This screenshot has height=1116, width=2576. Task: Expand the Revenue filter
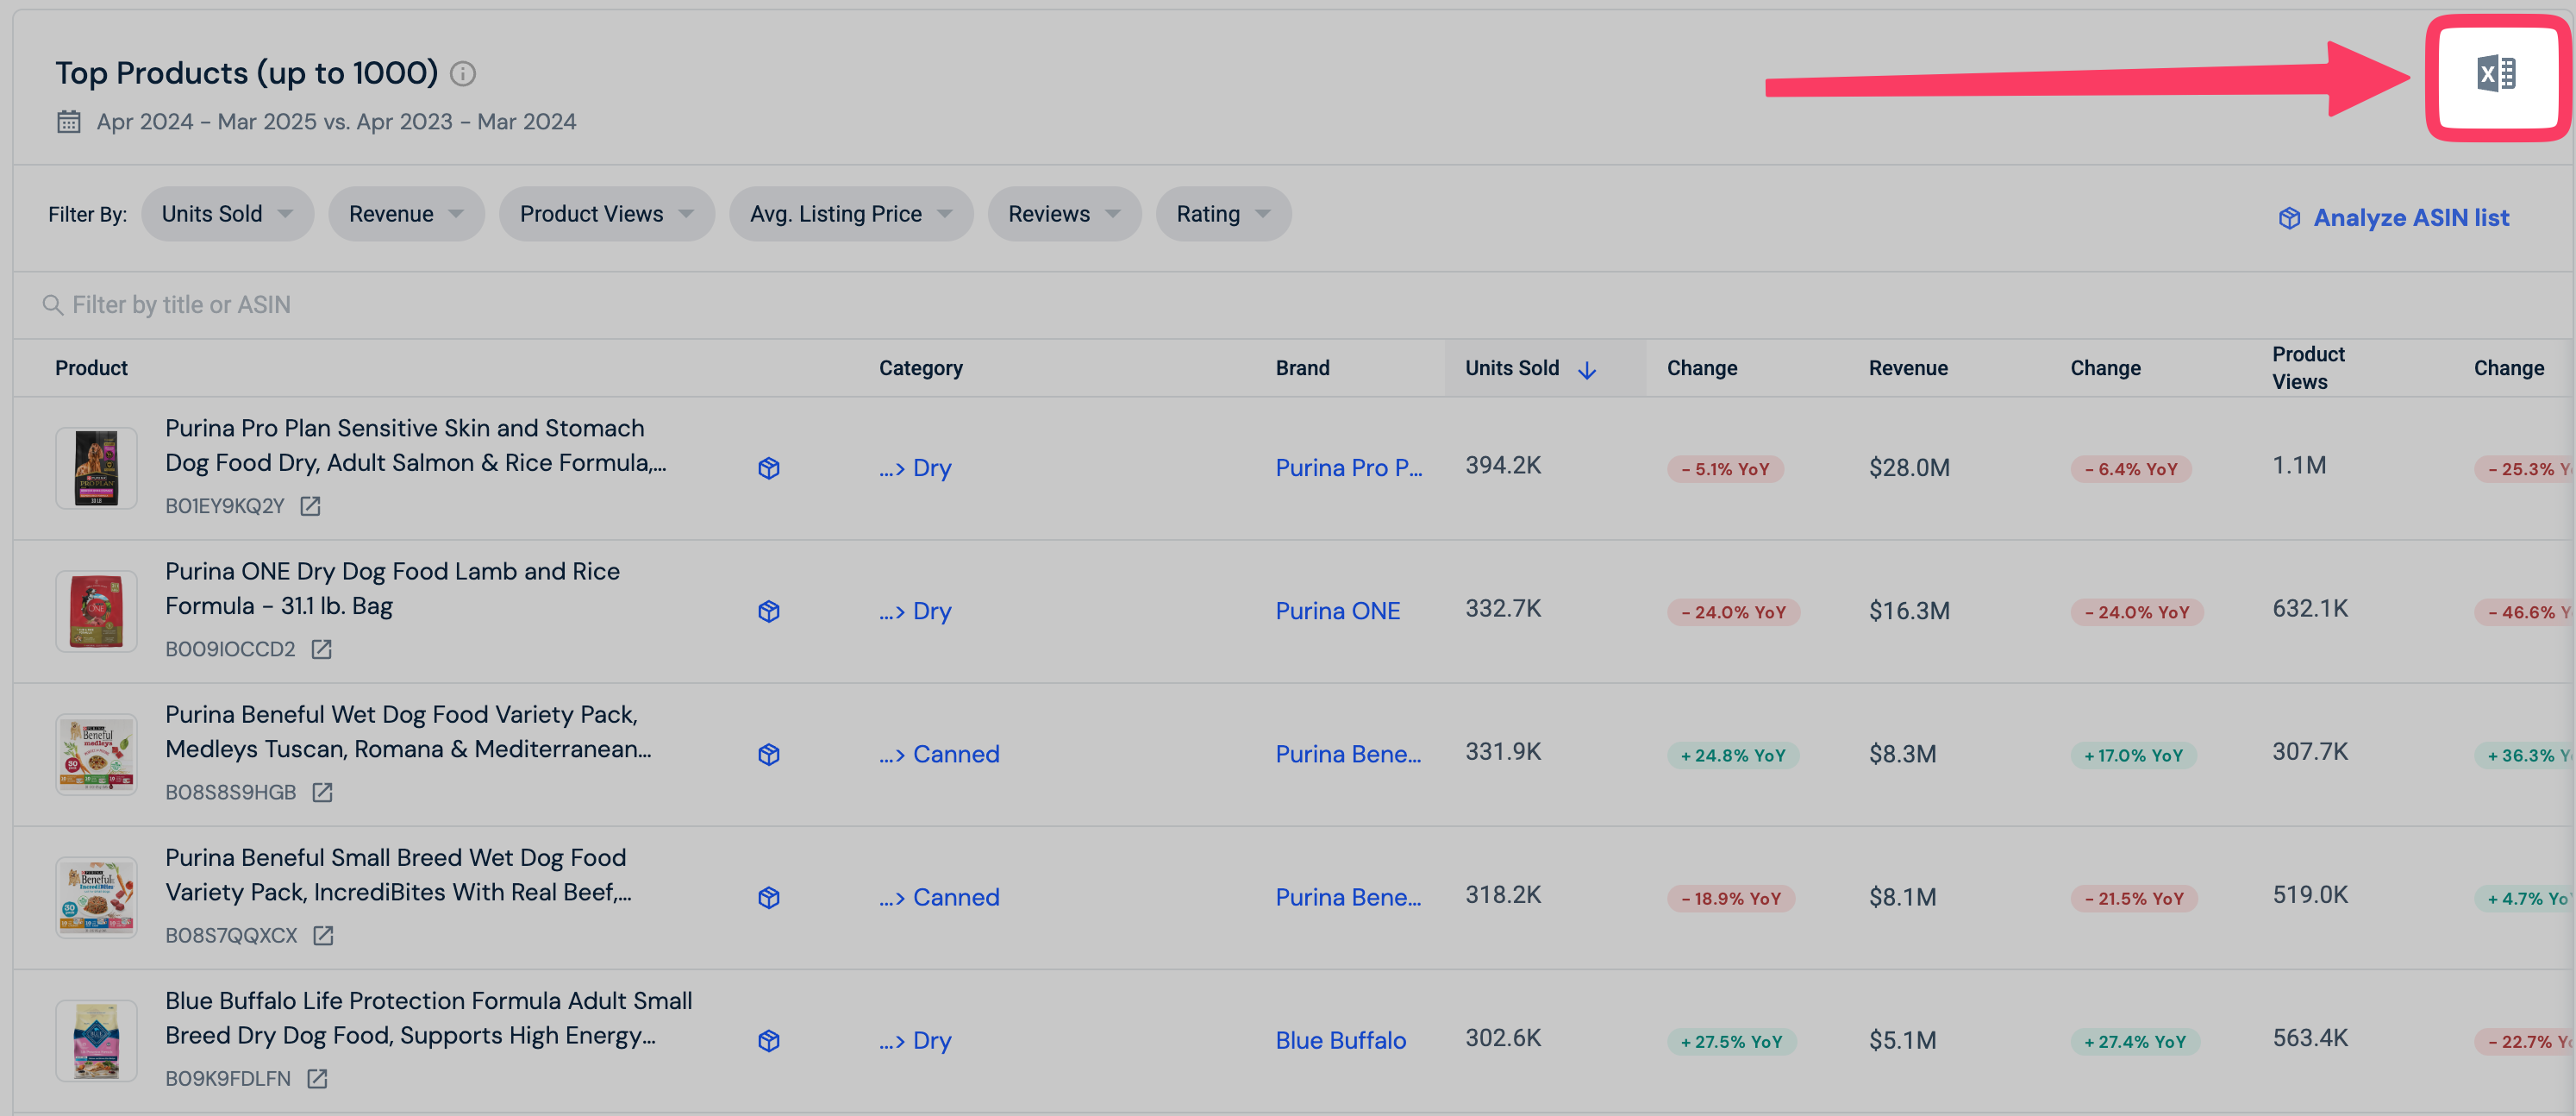[x=406, y=214]
